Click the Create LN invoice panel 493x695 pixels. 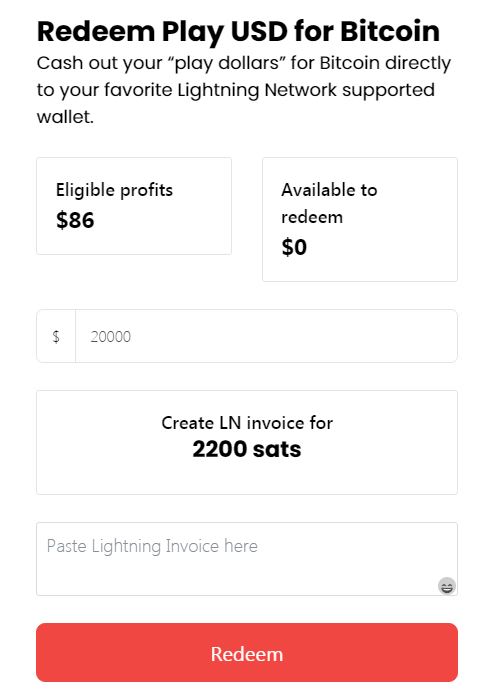[246, 442]
